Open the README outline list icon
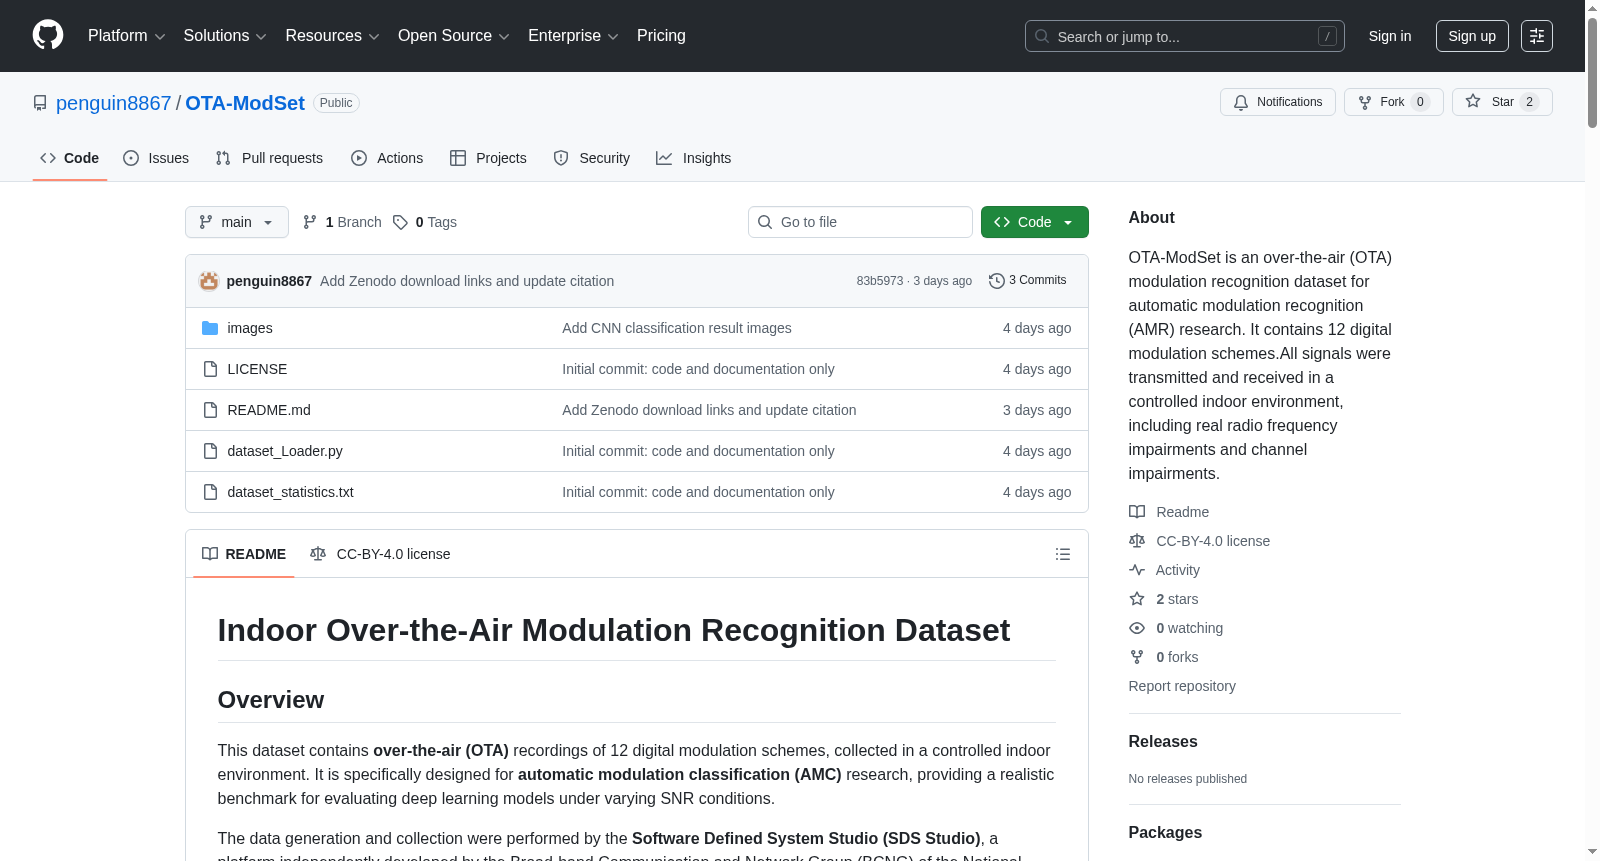The width and height of the screenshot is (1600, 861). (x=1063, y=554)
